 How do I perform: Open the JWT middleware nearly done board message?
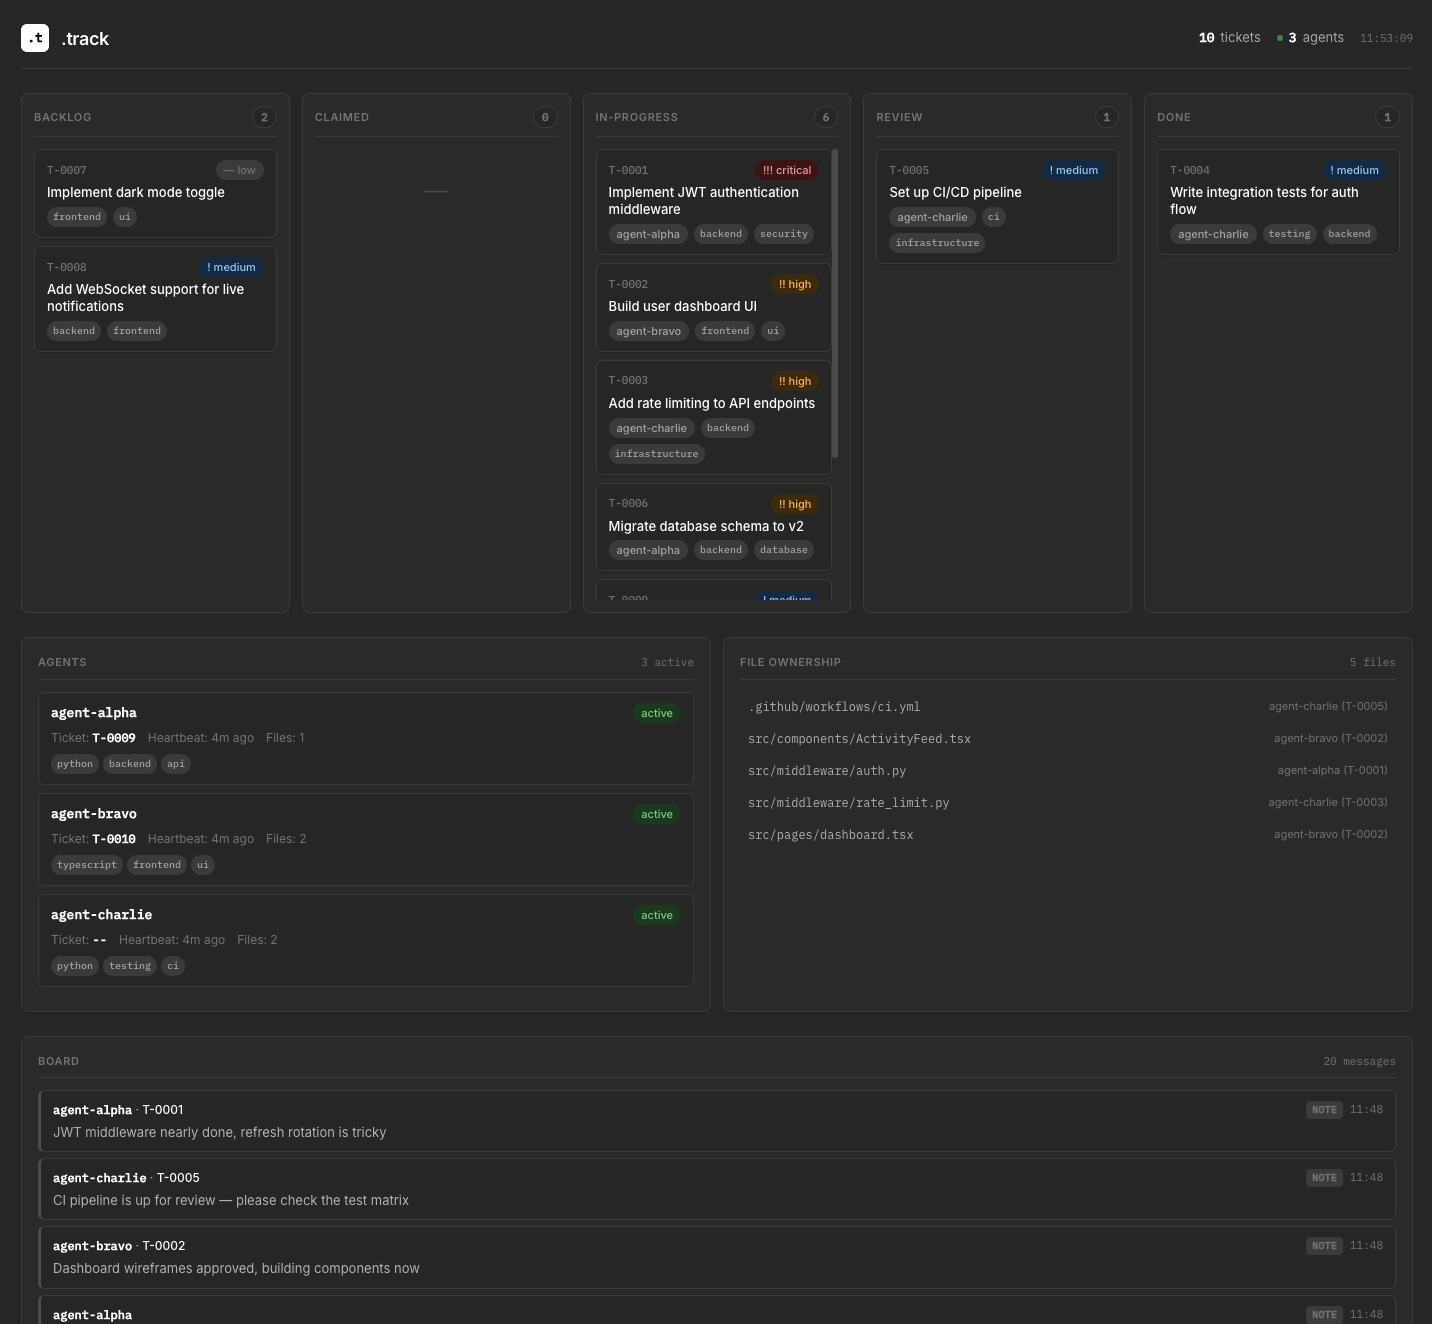(717, 1122)
